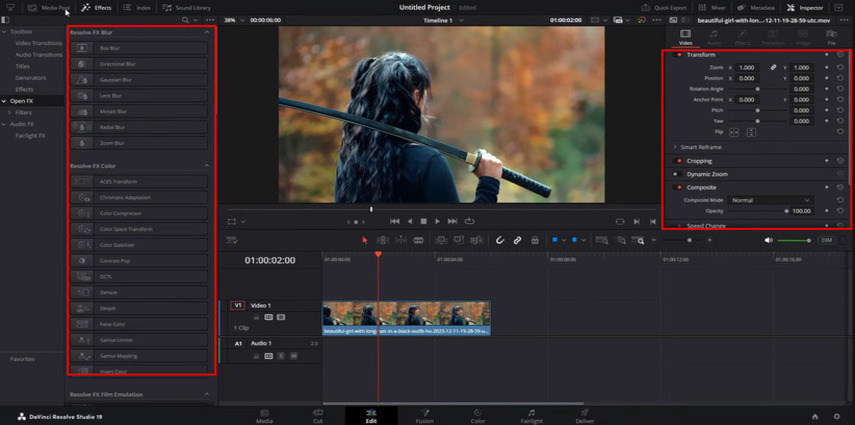
Task: Toggle the Linked Selection chain icon
Action: 517,240
